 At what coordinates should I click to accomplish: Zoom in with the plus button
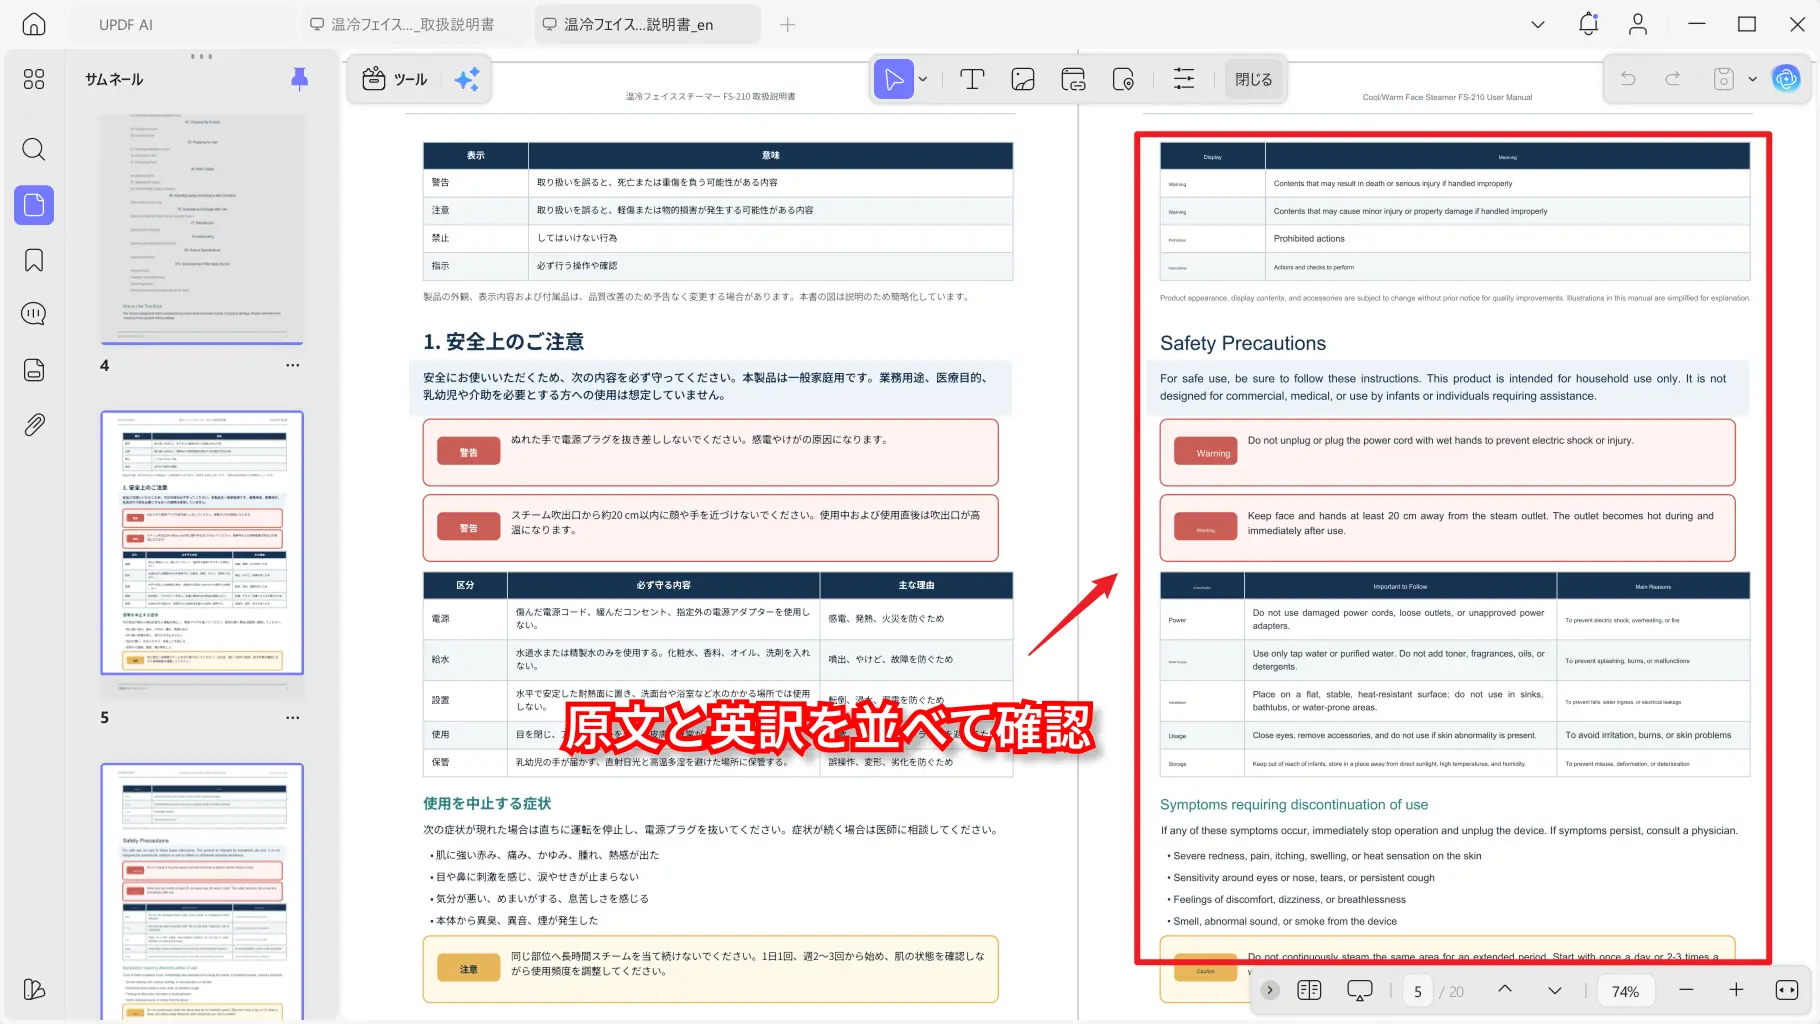[x=1736, y=990]
